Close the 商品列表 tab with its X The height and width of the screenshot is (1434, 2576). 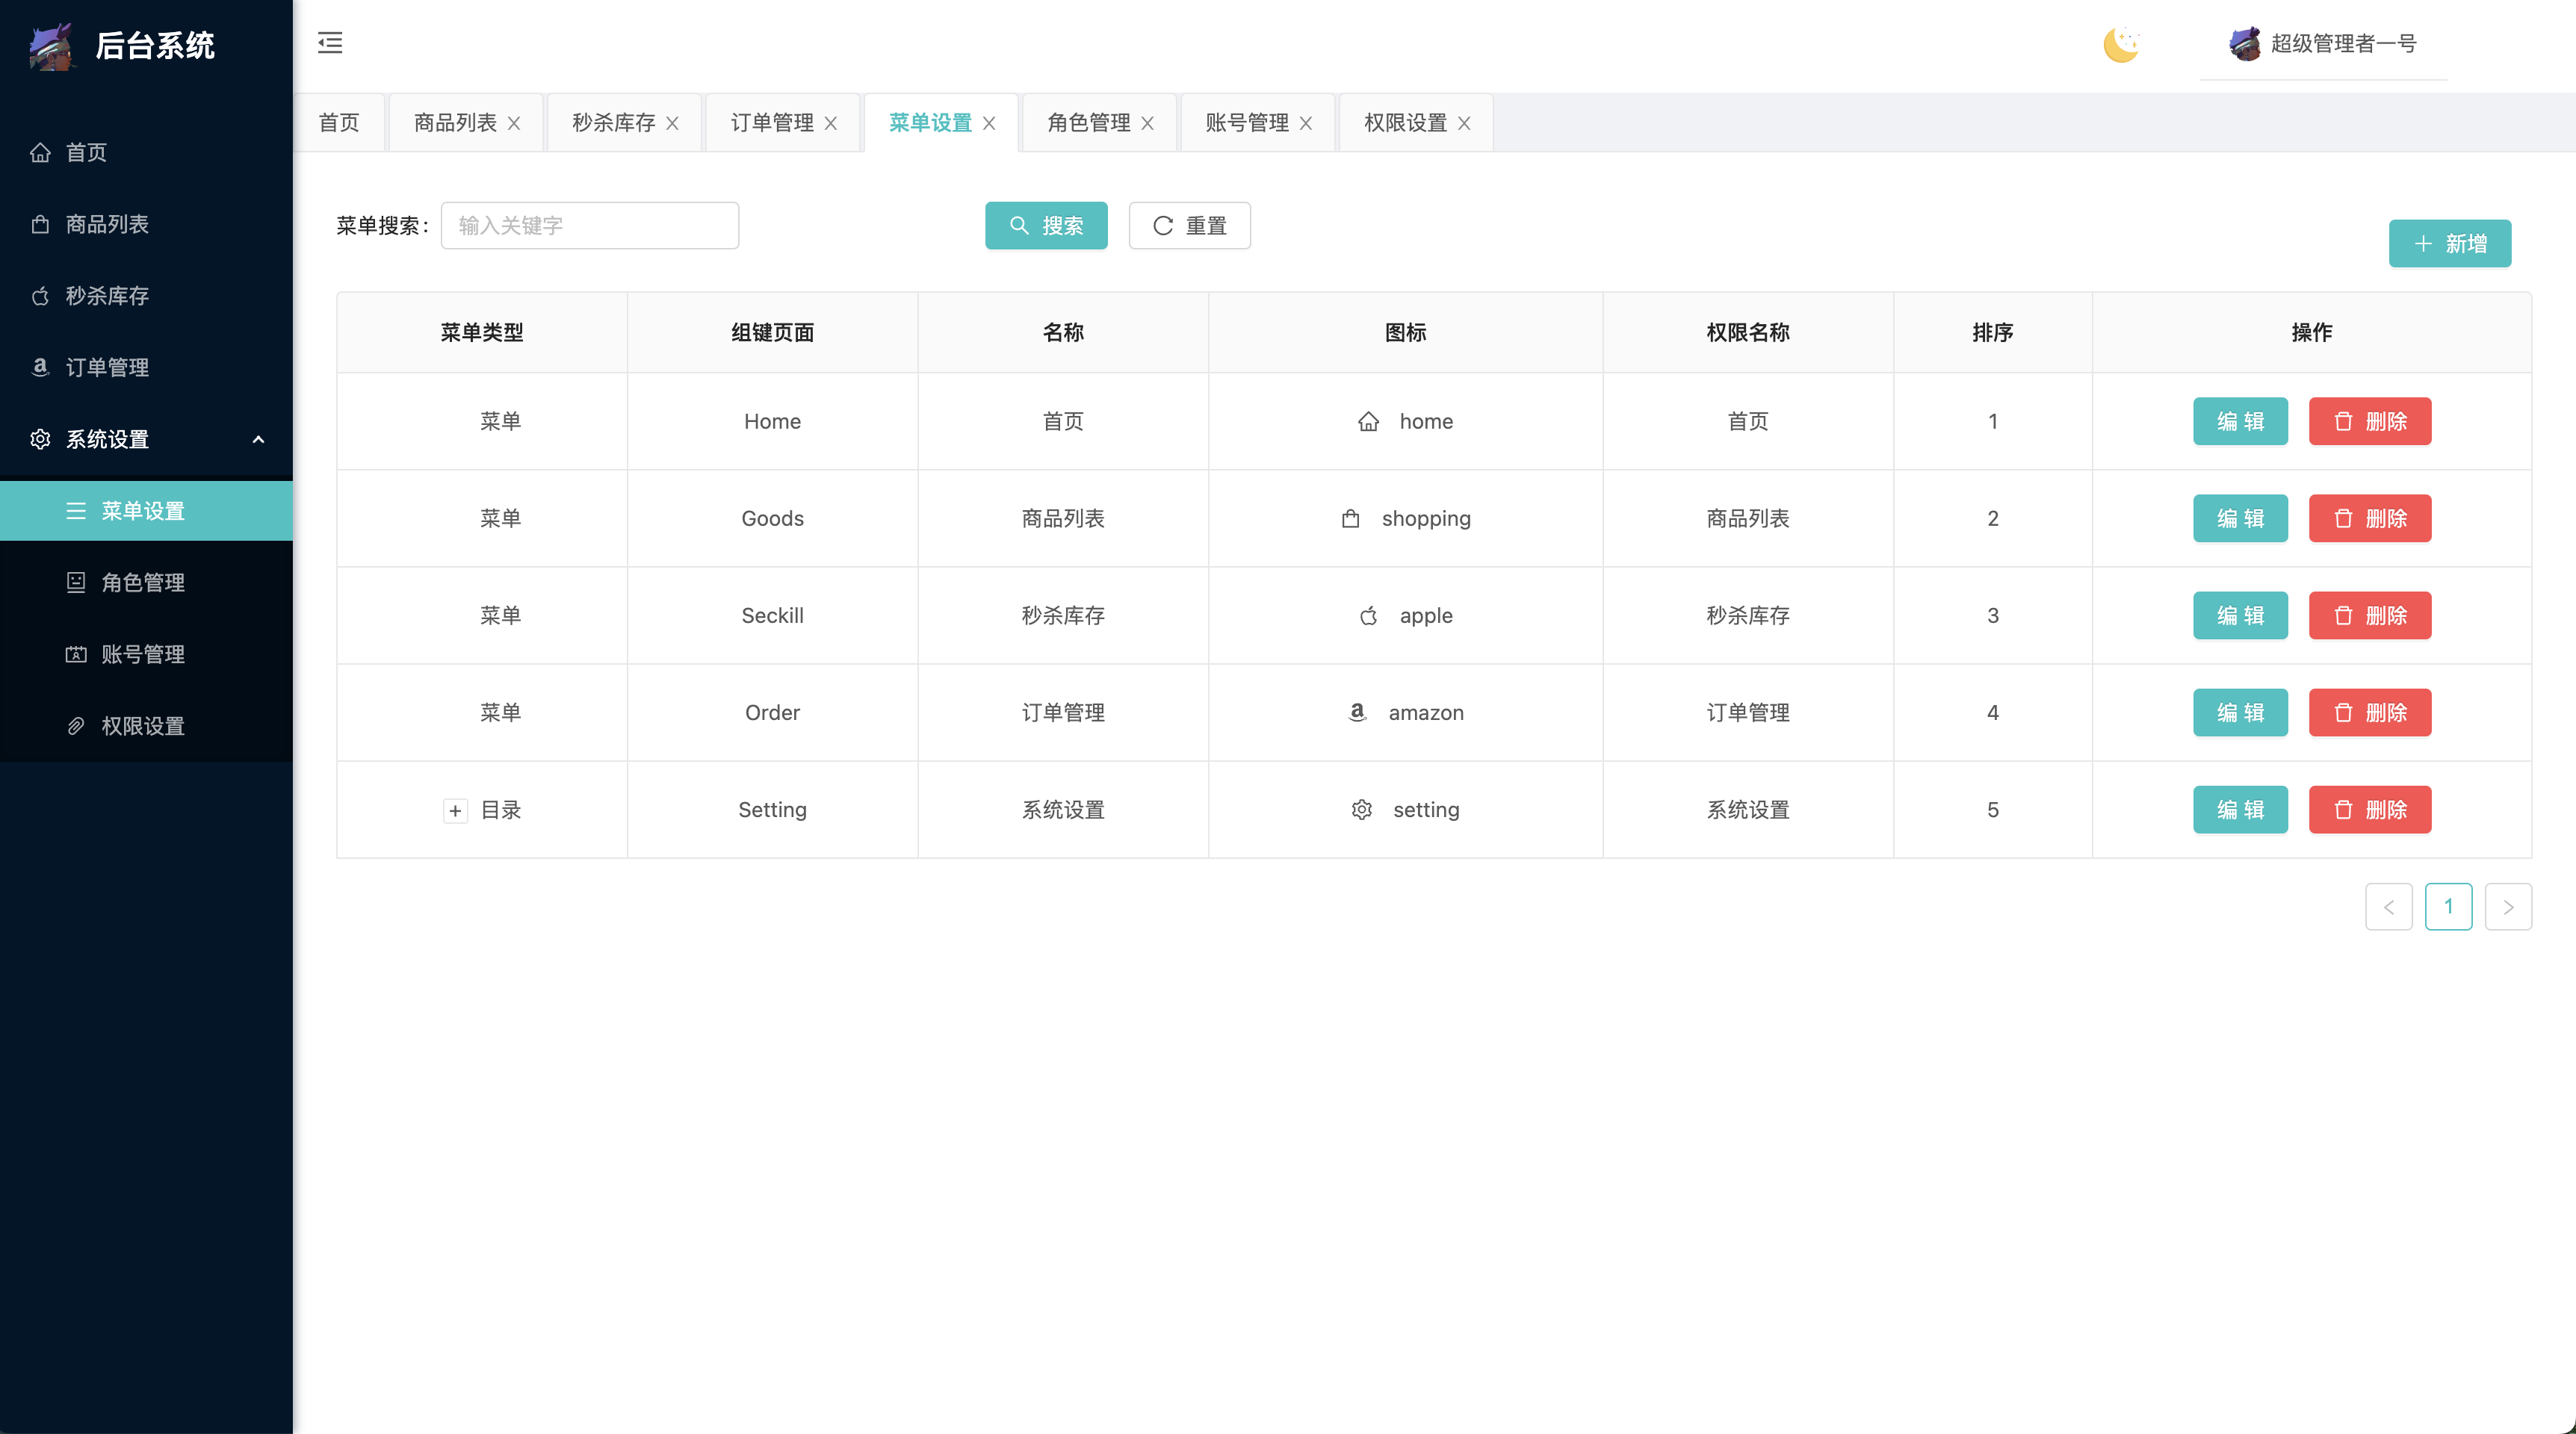tap(514, 123)
